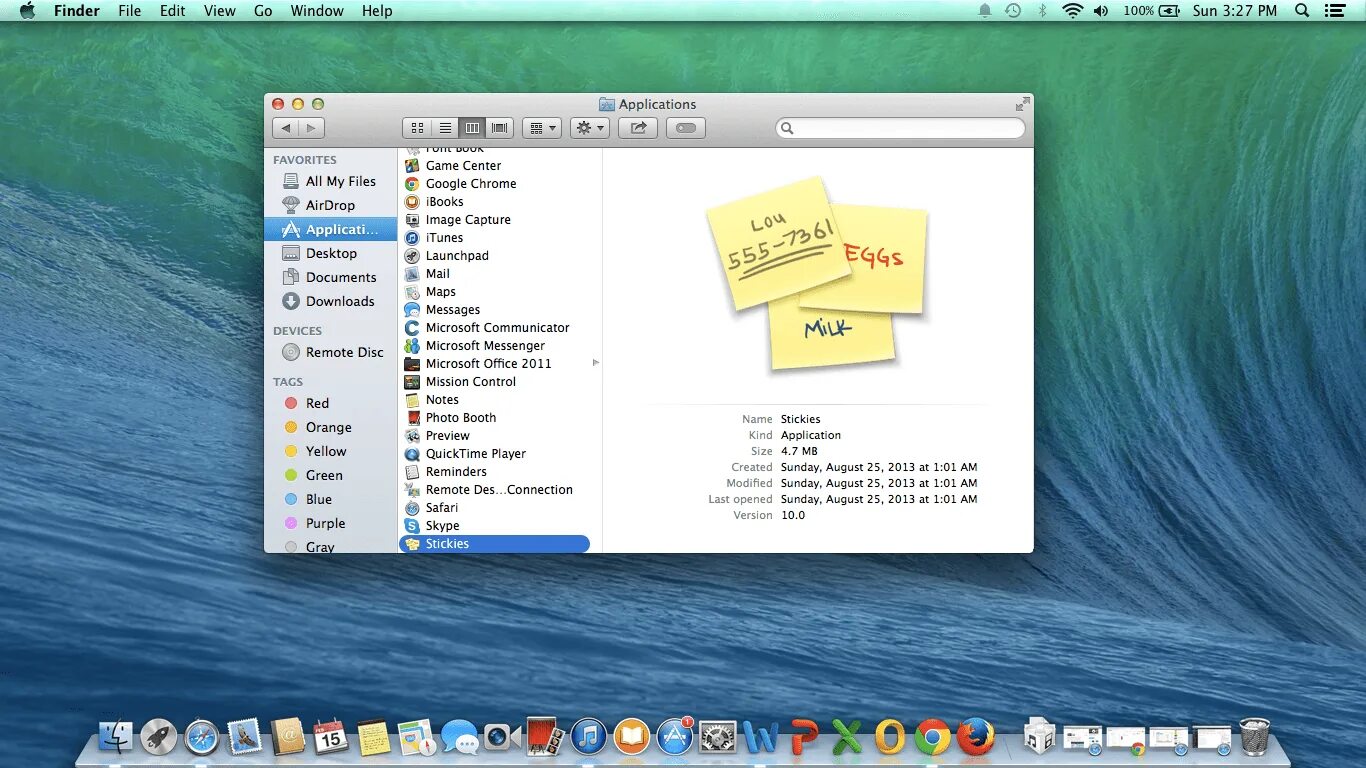
Task: Select the Red tag in the sidebar
Action: (317, 403)
